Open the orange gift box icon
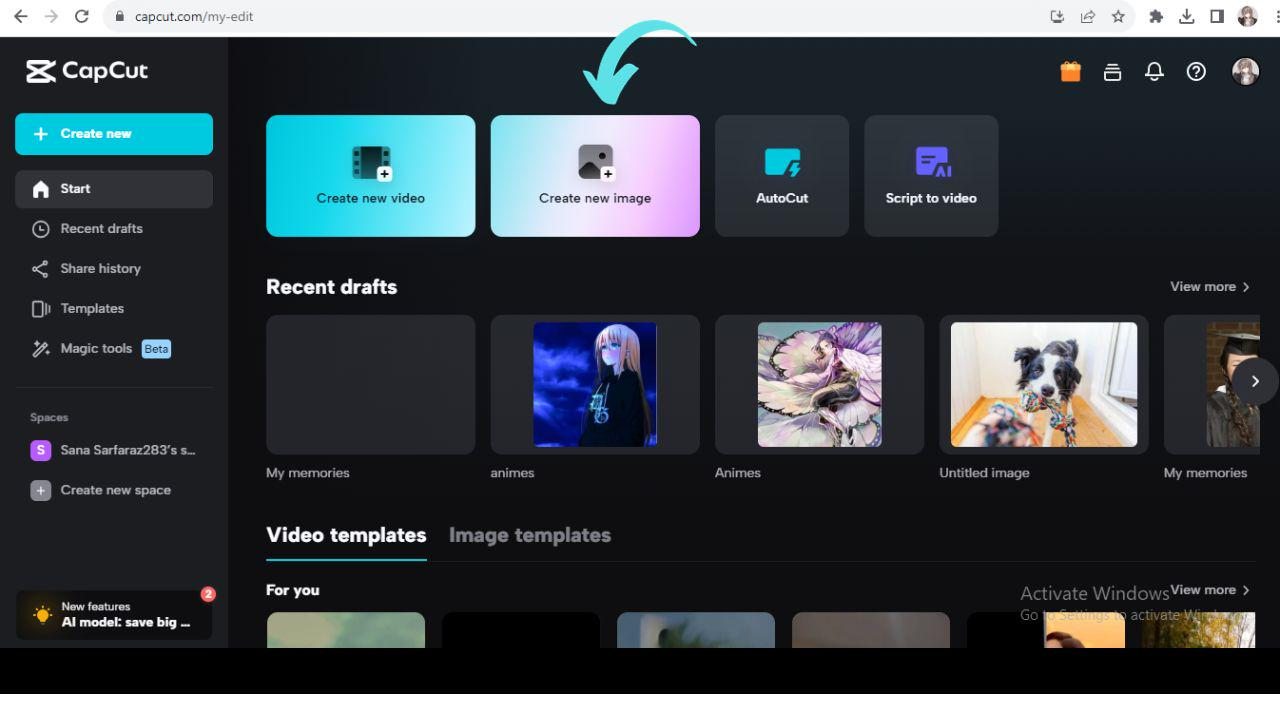The width and height of the screenshot is (1280, 720). [1071, 71]
